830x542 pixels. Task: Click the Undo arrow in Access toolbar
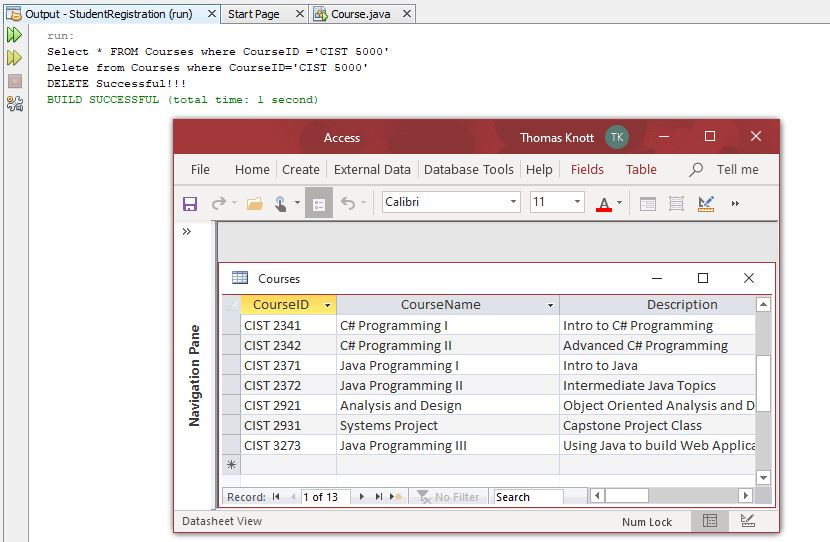coord(348,203)
